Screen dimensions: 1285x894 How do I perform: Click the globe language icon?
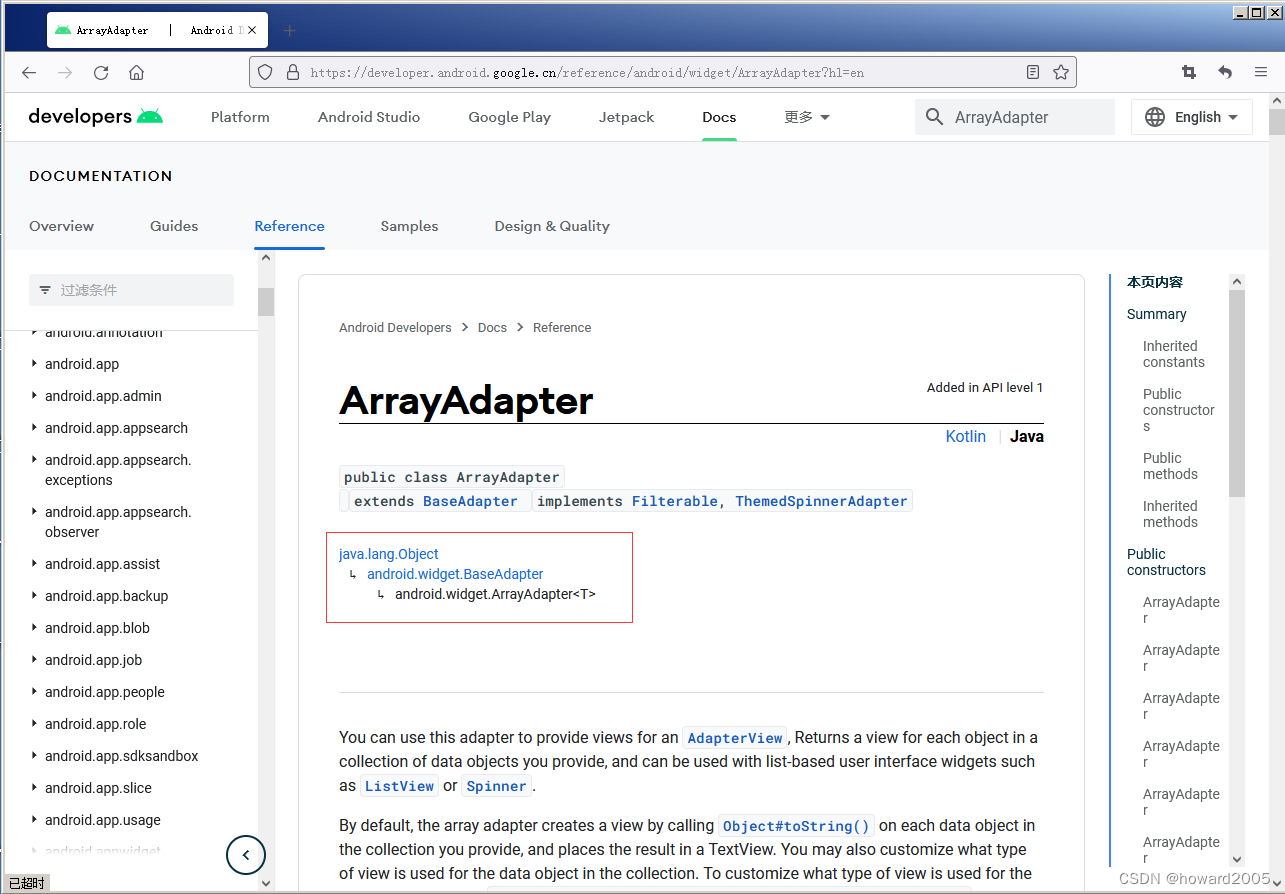[1155, 117]
